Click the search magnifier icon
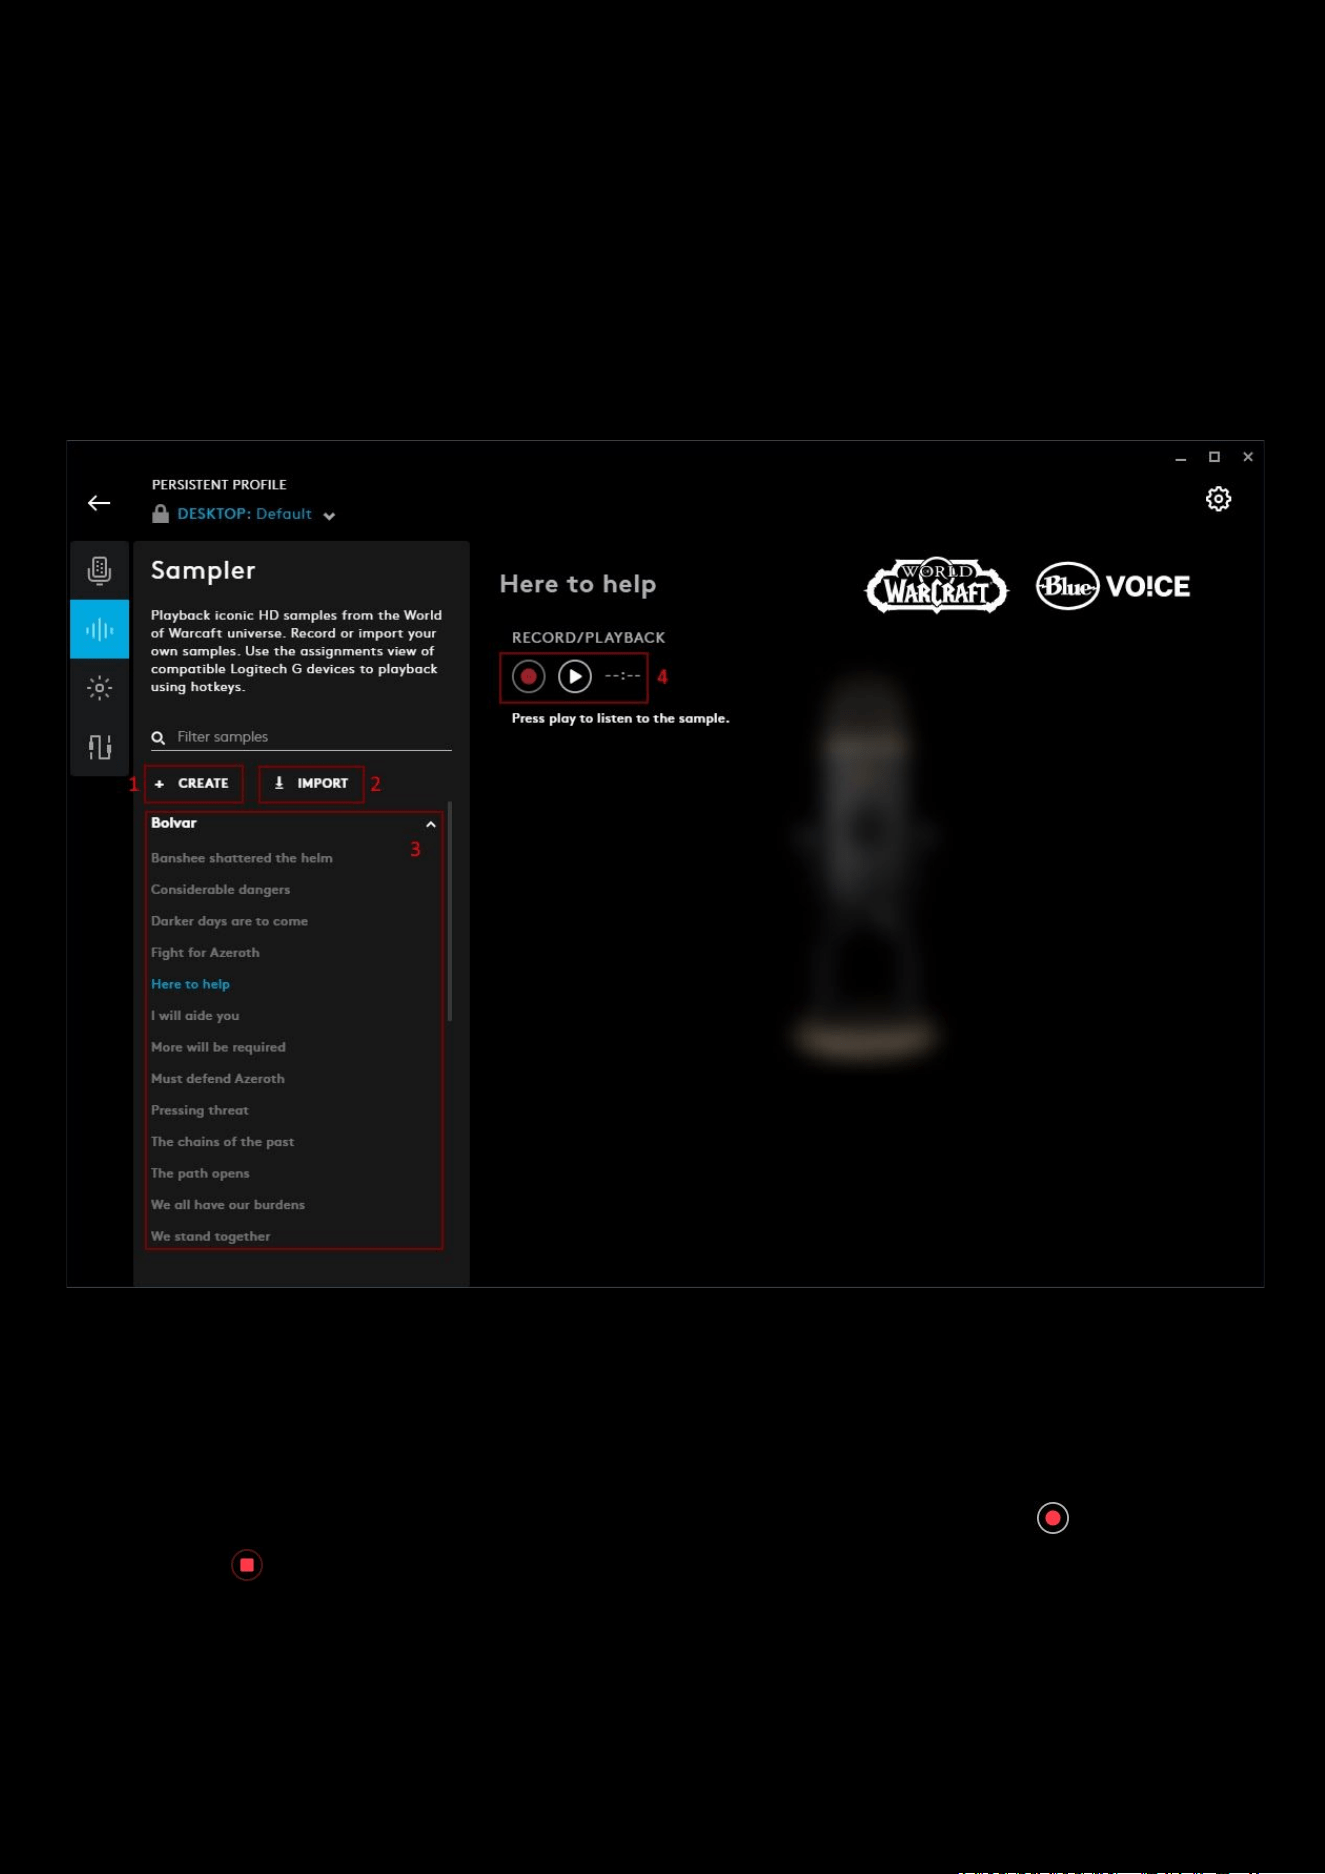 point(158,738)
